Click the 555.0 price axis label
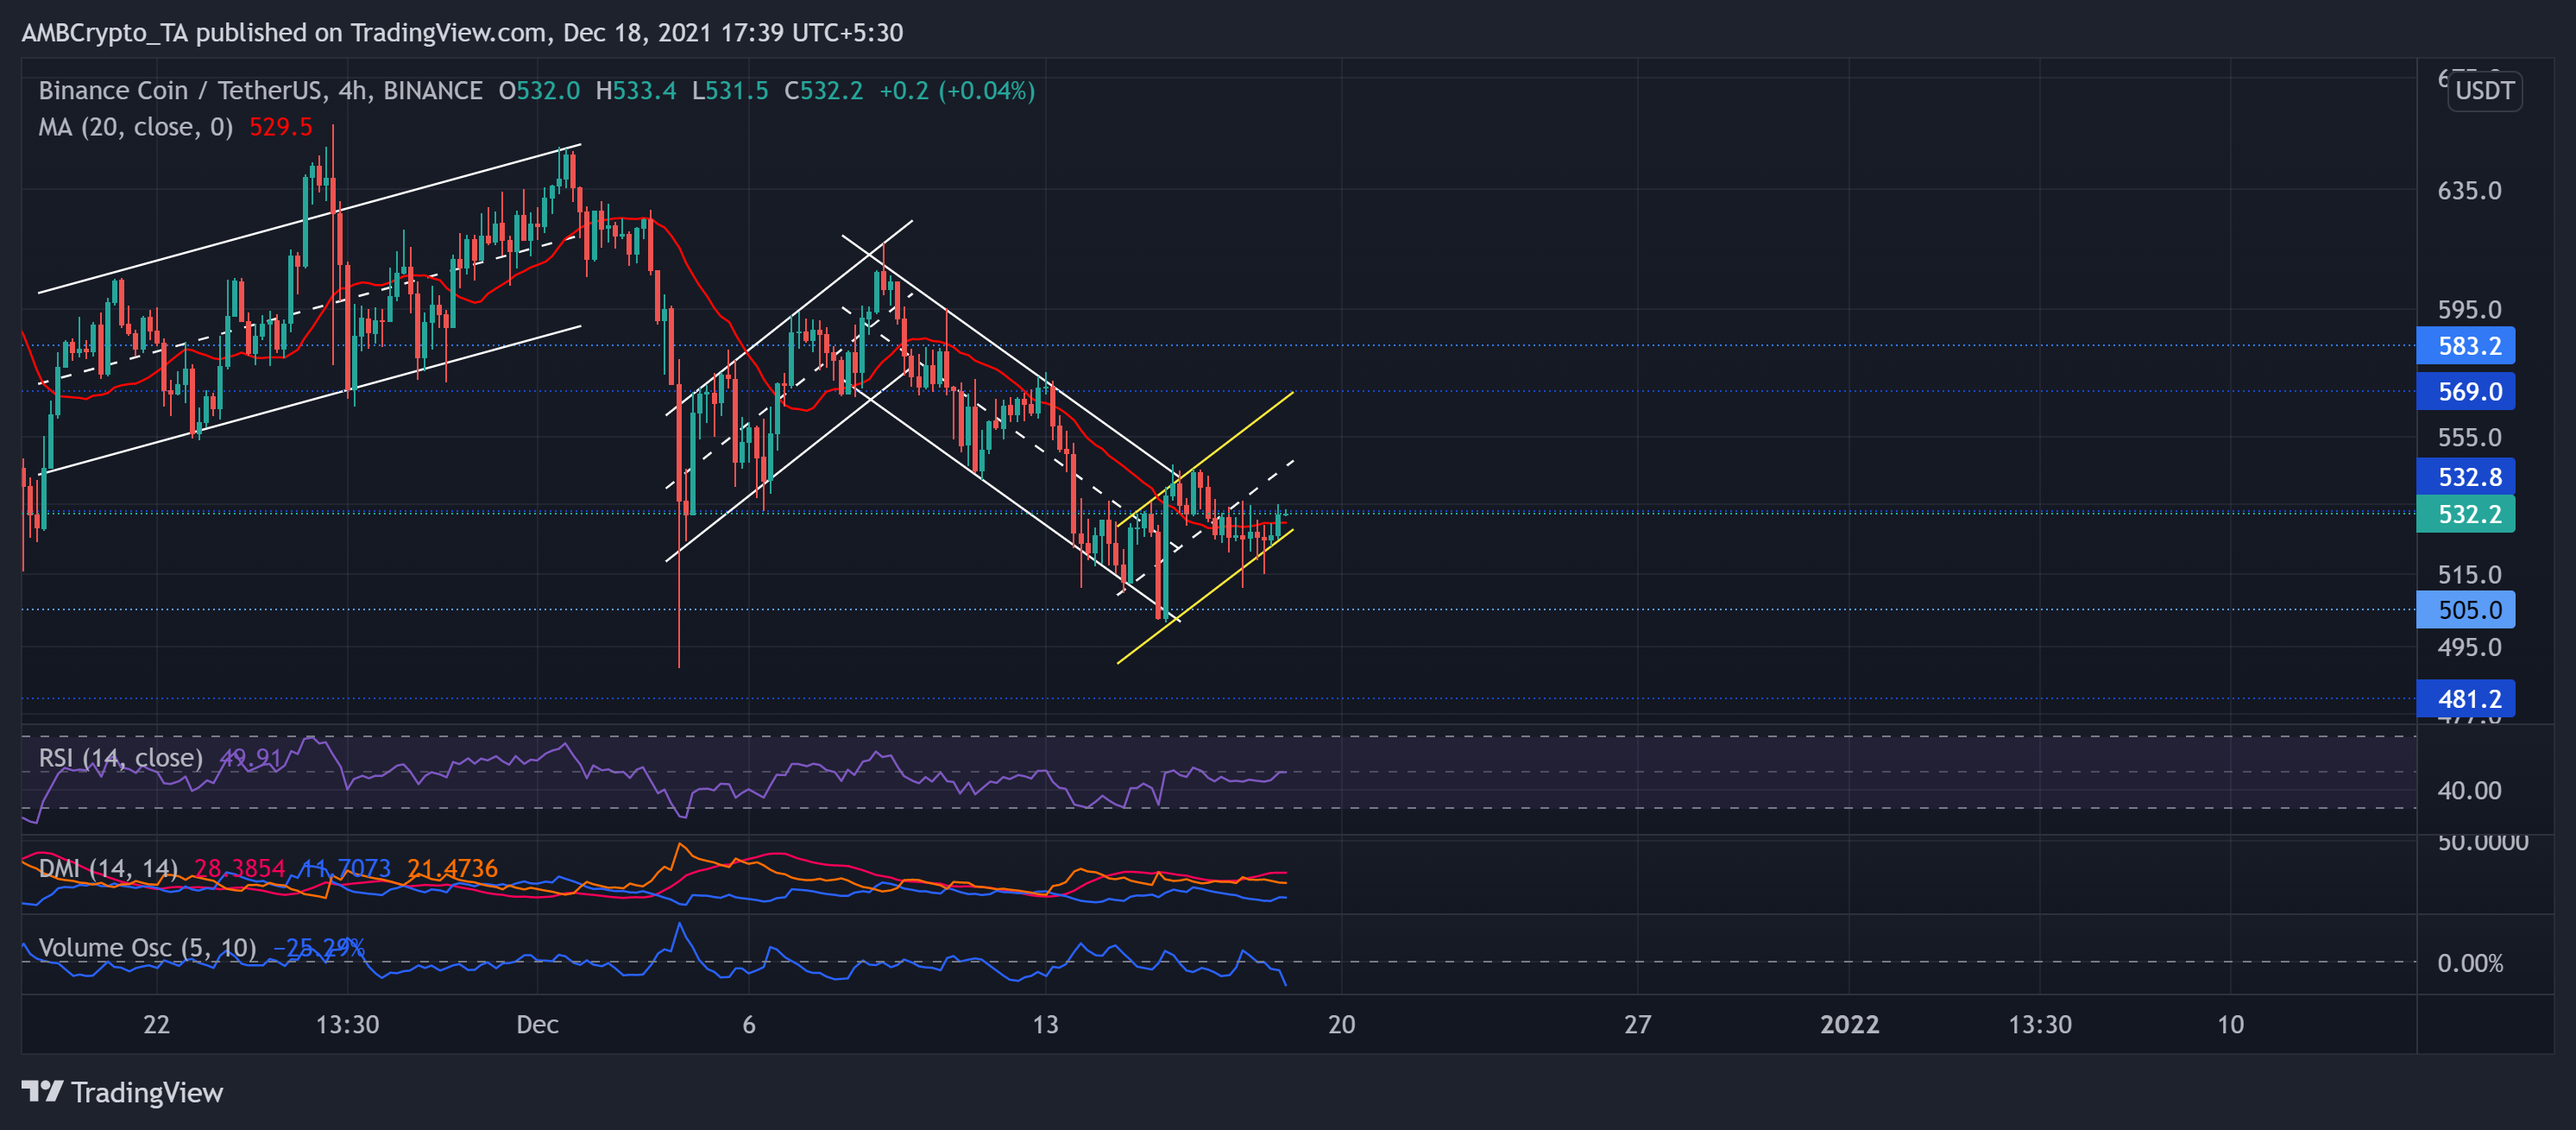2576x1130 pixels. click(2469, 437)
